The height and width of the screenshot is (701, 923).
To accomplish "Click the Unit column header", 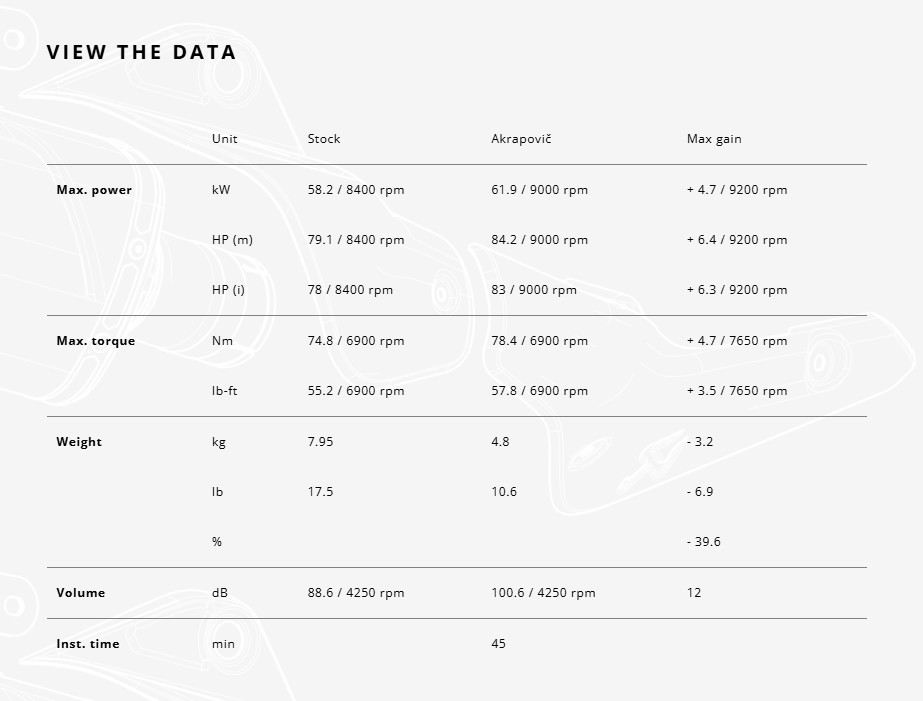I will pos(225,139).
